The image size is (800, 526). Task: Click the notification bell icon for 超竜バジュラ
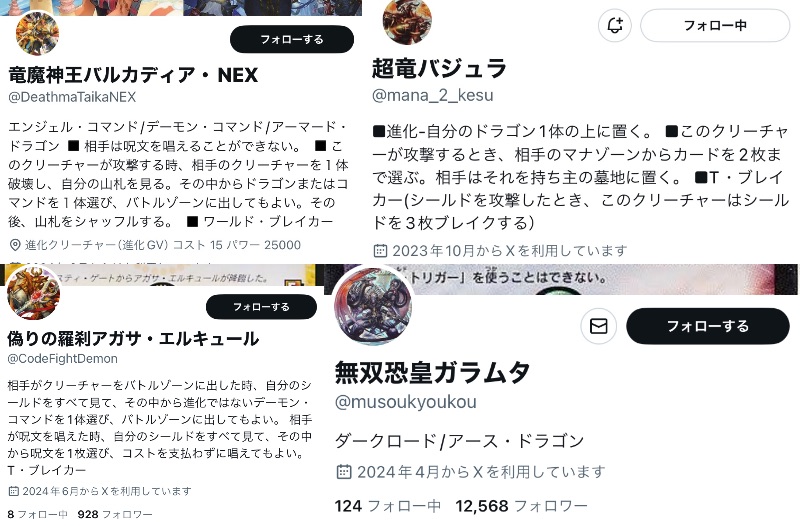(x=615, y=26)
